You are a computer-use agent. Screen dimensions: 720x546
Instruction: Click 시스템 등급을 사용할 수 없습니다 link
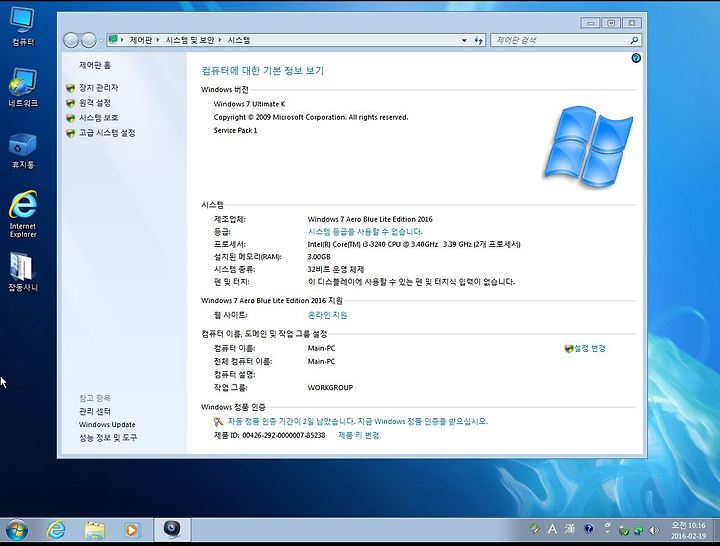click(x=365, y=232)
